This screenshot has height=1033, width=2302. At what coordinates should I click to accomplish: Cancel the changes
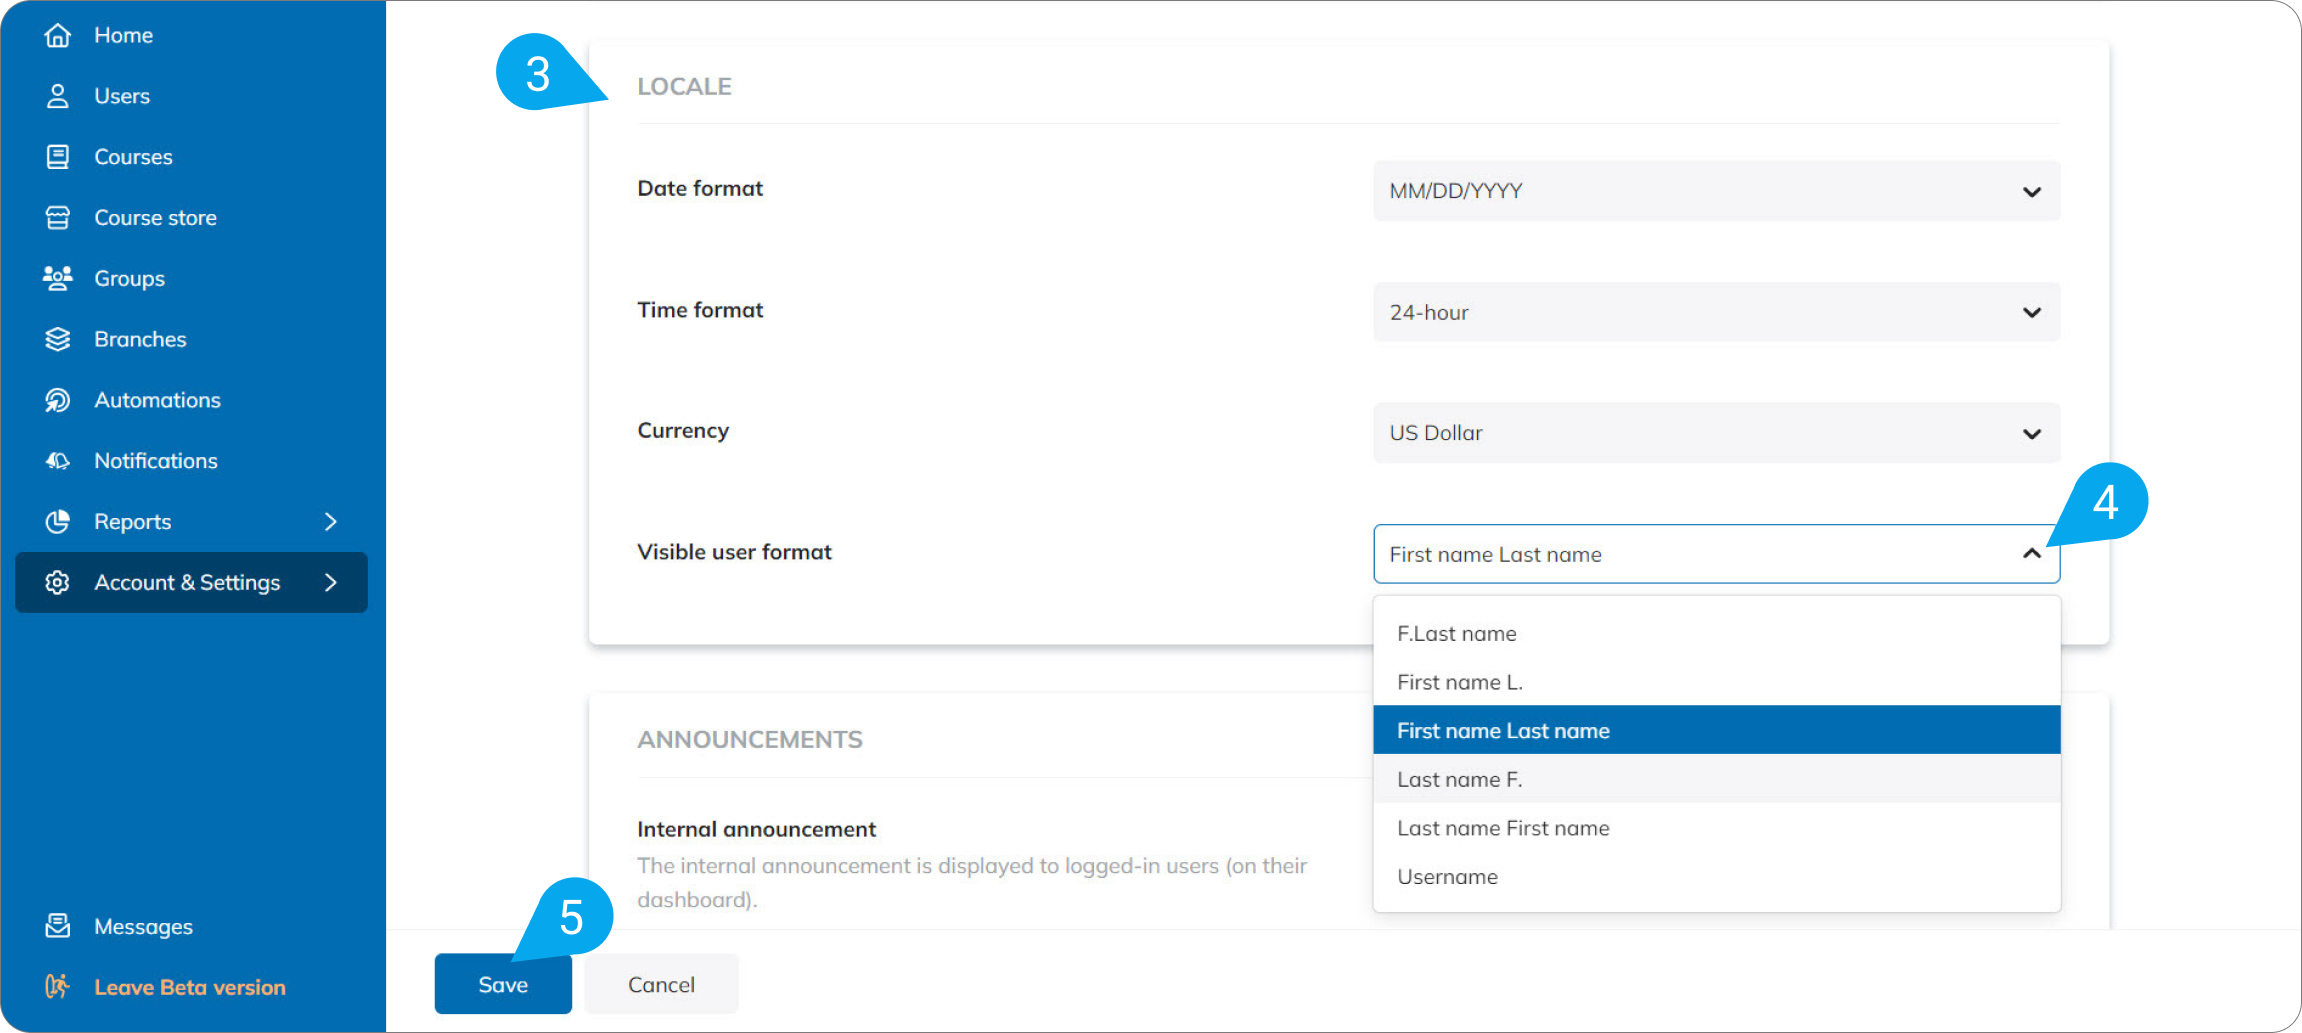coord(660,983)
